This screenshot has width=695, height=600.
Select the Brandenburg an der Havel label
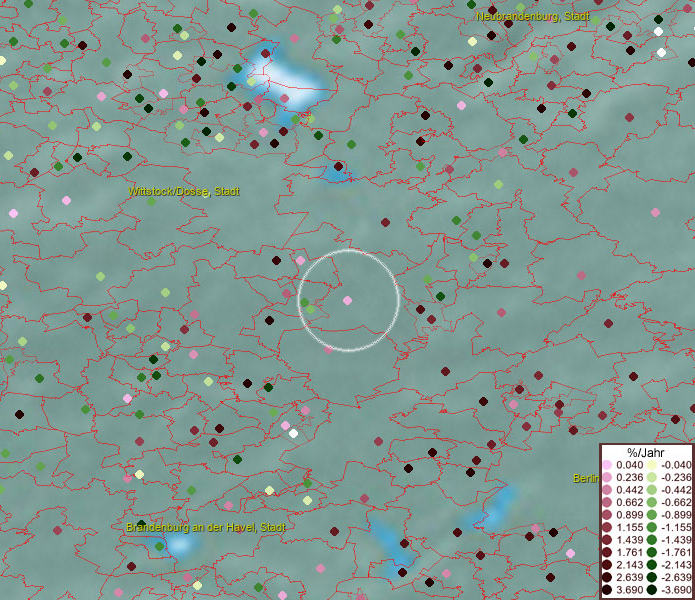point(206,527)
